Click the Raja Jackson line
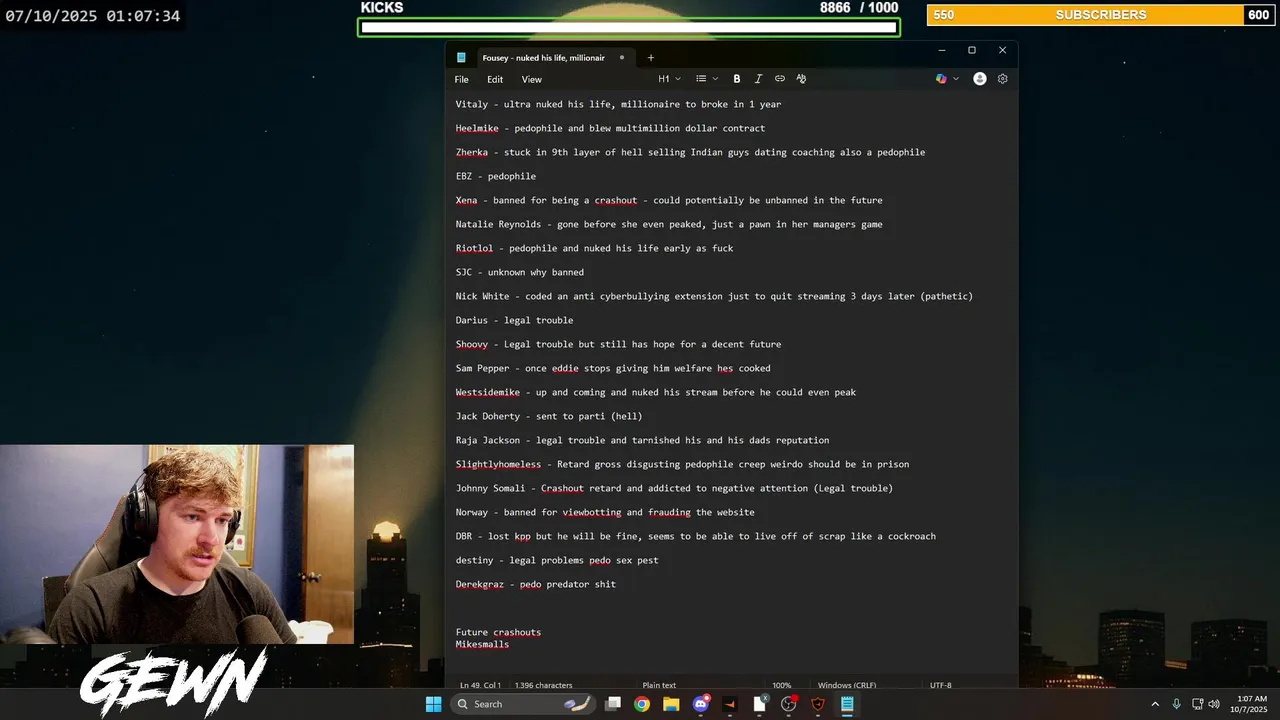The width and height of the screenshot is (1280, 720). (x=642, y=440)
